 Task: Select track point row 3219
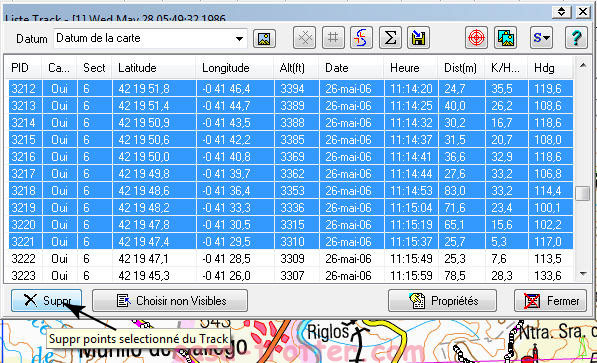point(291,208)
